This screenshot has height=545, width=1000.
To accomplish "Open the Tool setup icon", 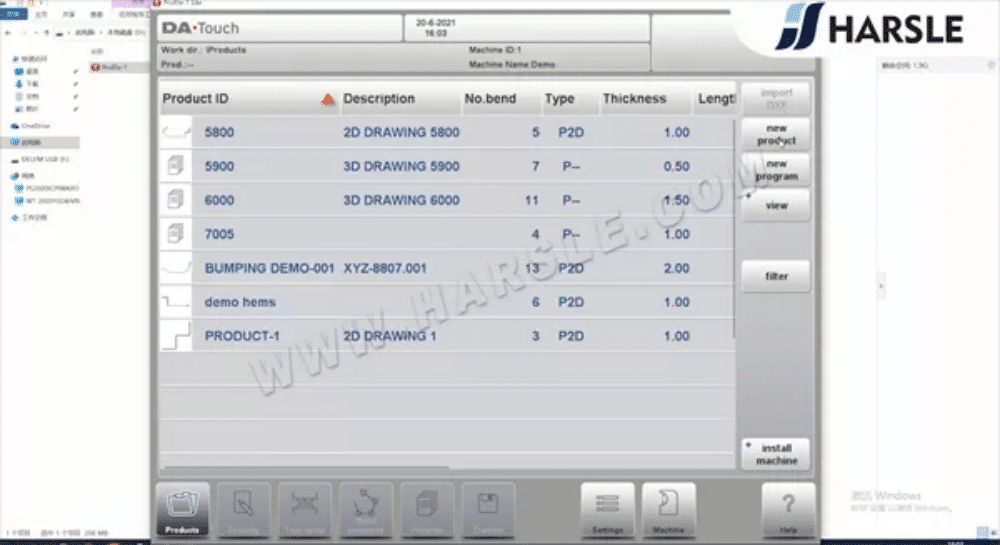I will click(x=305, y=509).
